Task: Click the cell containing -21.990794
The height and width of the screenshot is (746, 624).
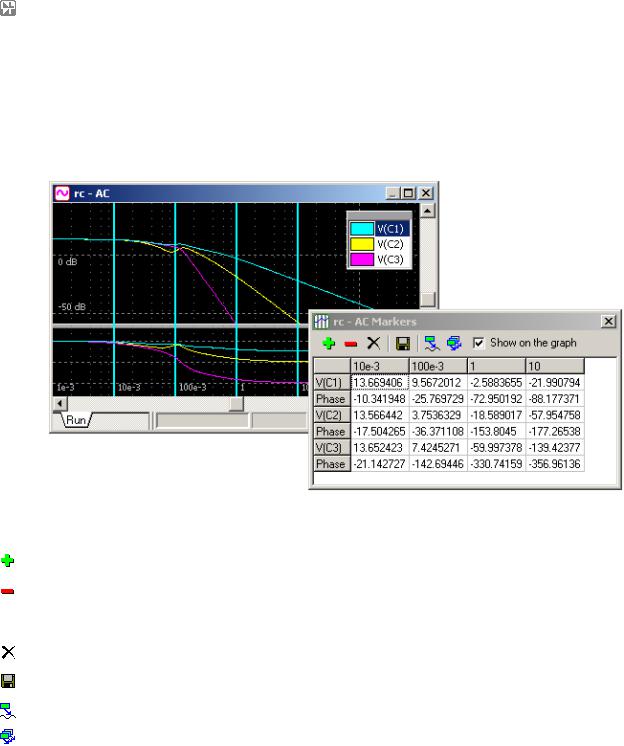Action: pyautogui.click(x=555, y=383)
